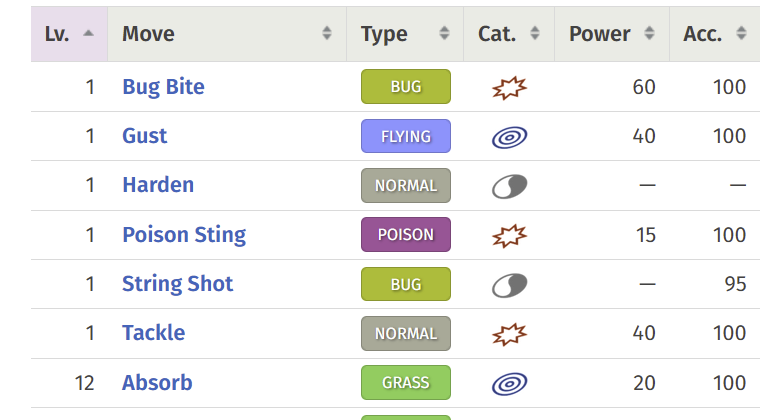The height and width of the screenshot is (420, 778).
Task: Click the physical category icon for Bug Bite
Action: [509, 88]
